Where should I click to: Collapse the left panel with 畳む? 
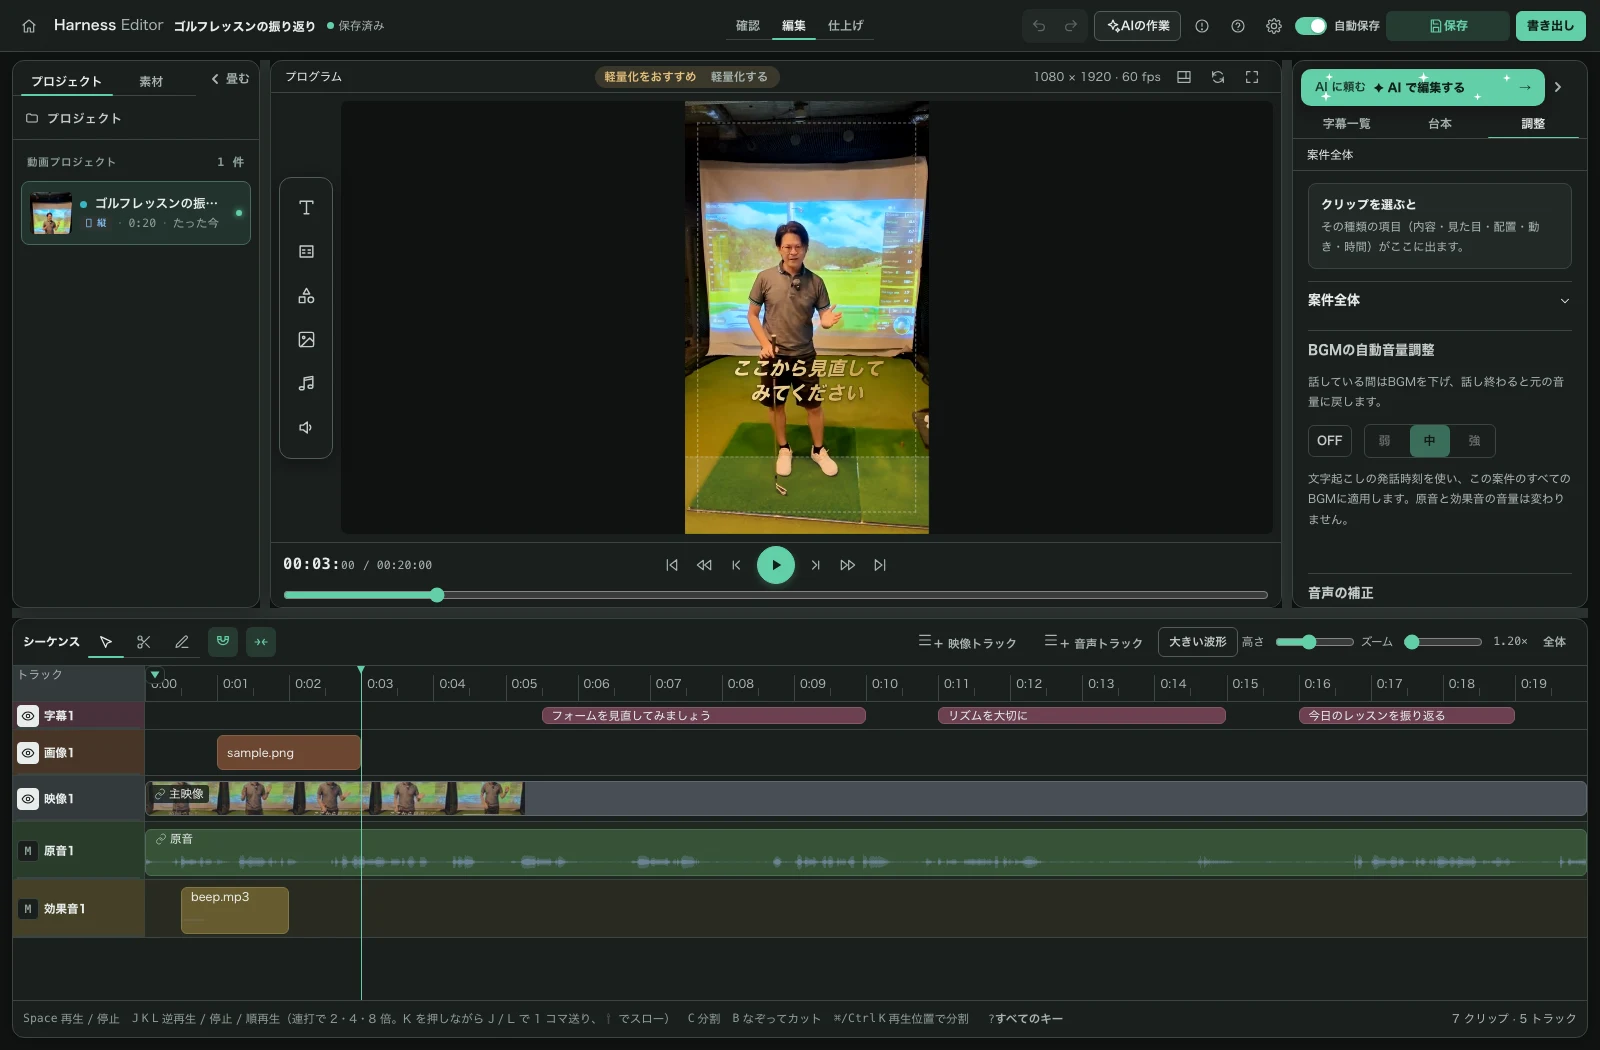point(230,79)
